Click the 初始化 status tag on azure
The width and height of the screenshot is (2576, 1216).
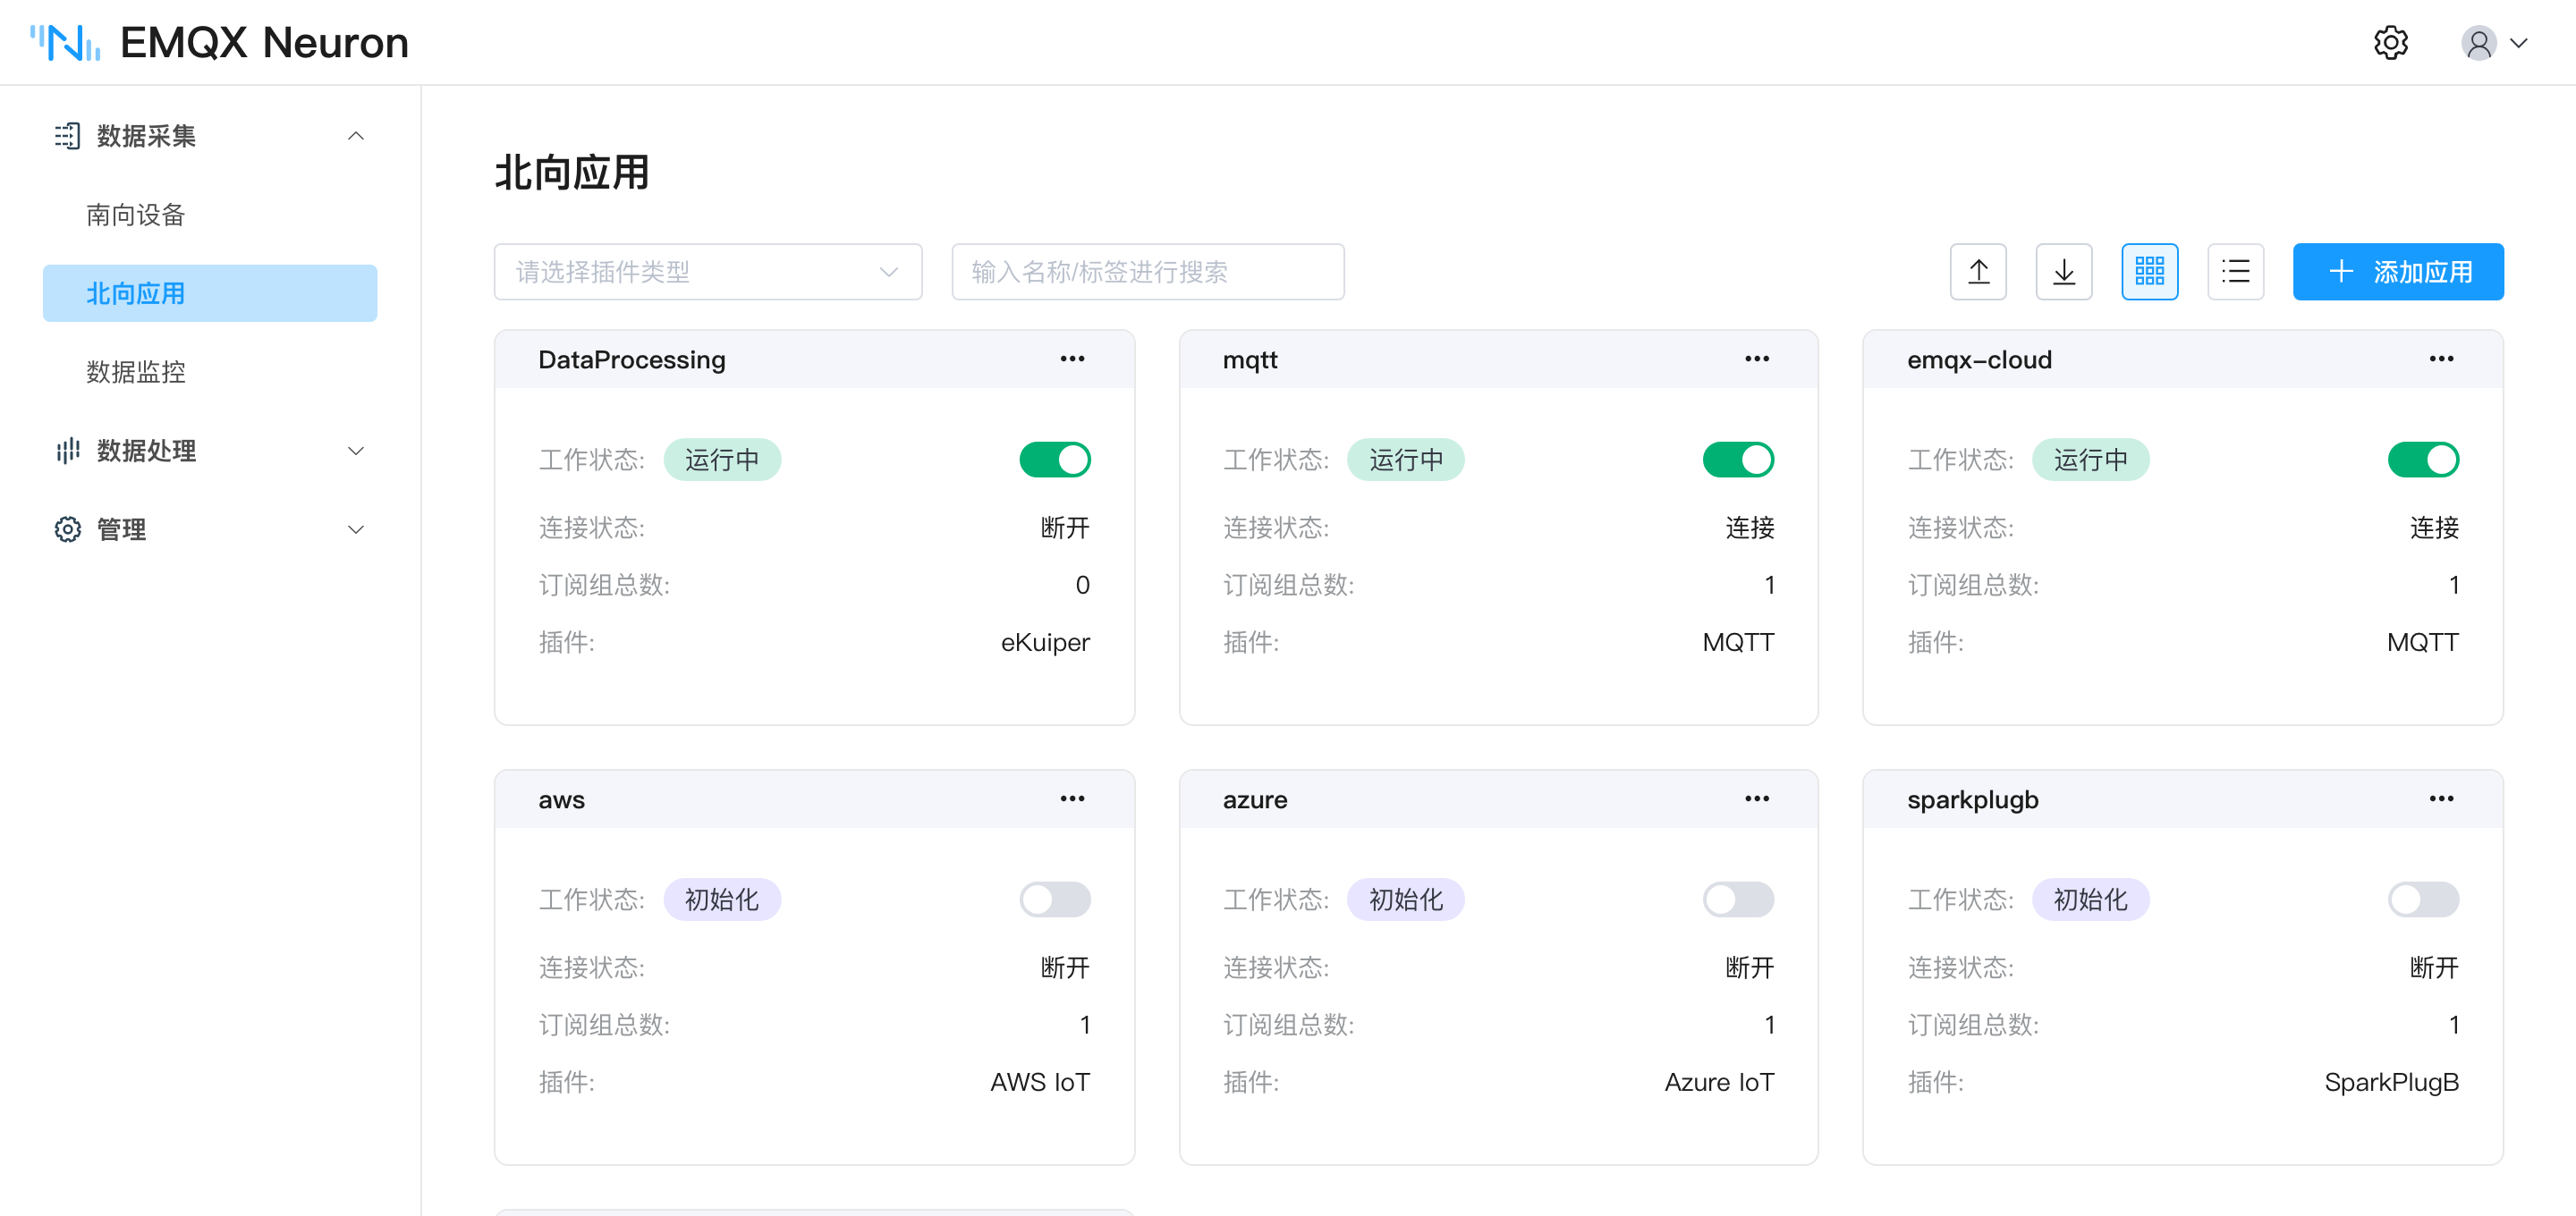coord(1406,900)
